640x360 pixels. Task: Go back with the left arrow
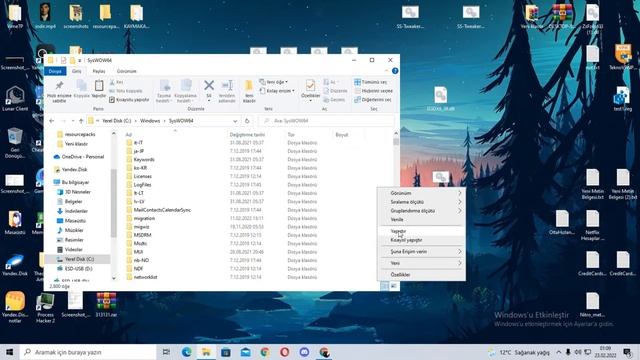click(51, 121)
